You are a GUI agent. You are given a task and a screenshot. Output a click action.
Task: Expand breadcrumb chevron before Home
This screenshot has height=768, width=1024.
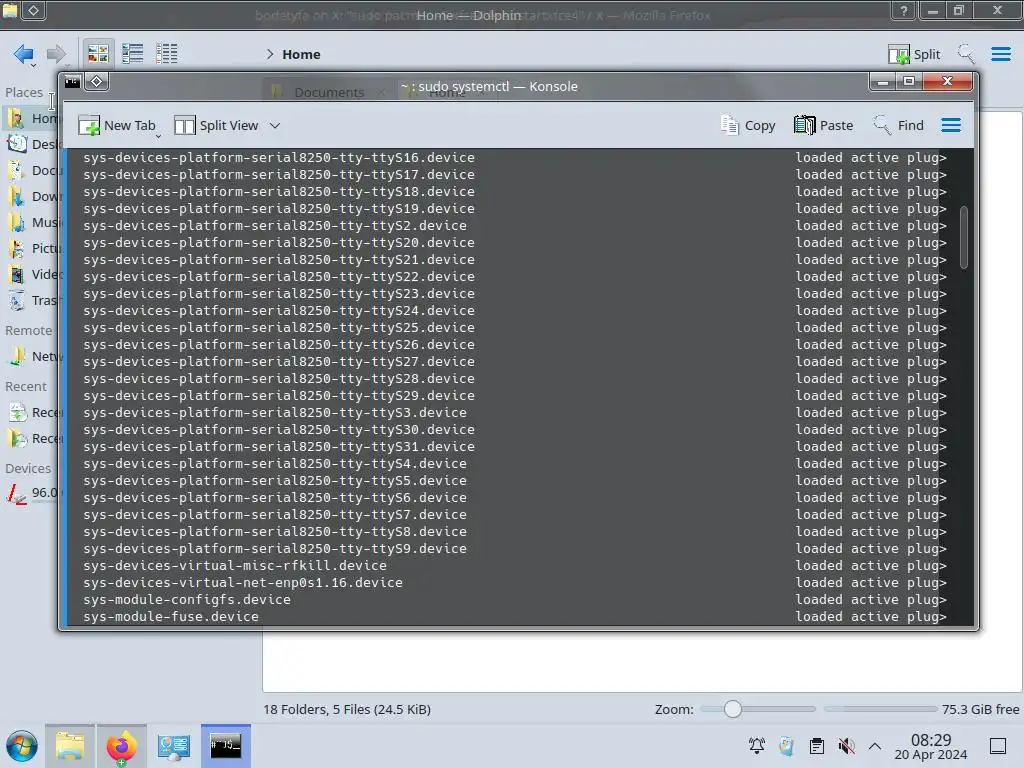[x=270, y=54]
